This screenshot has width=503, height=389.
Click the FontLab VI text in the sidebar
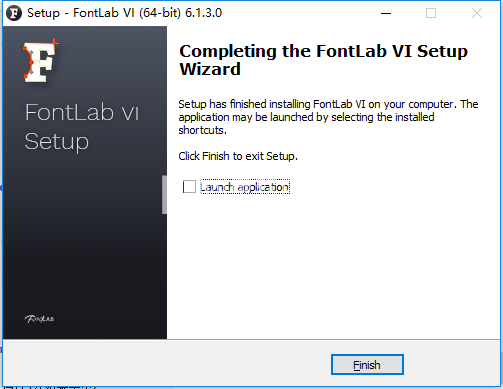coord(82,112)
